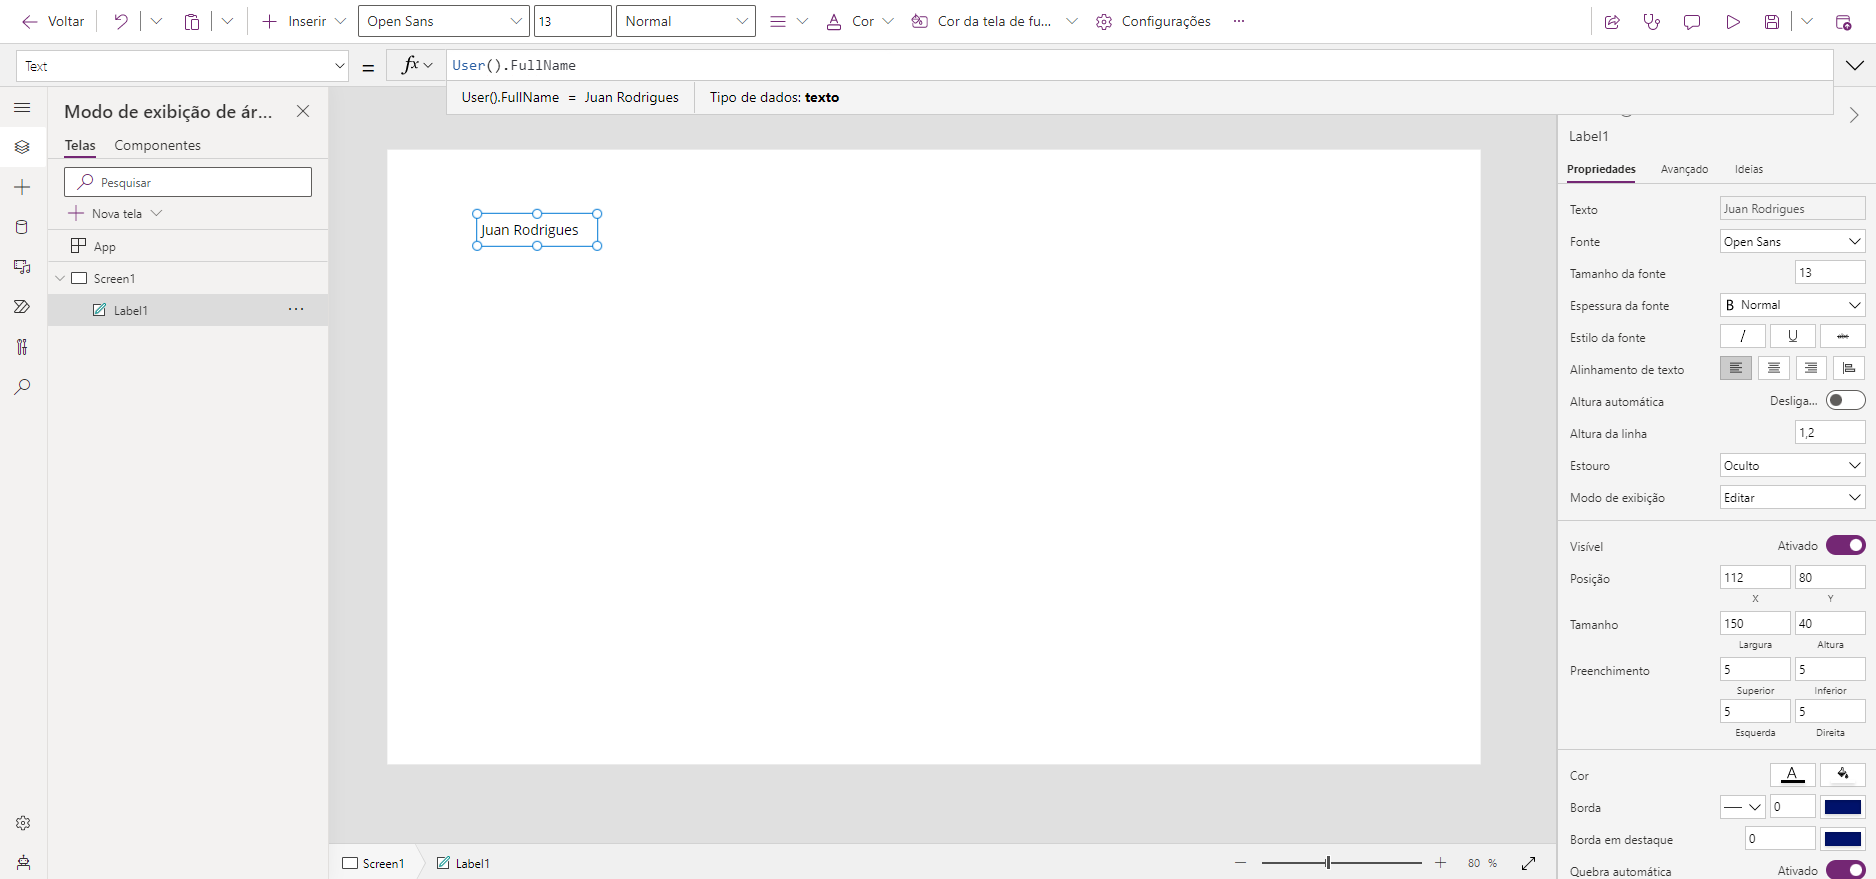
Task: Toggle Altura automática switch
Action: 1845,400
